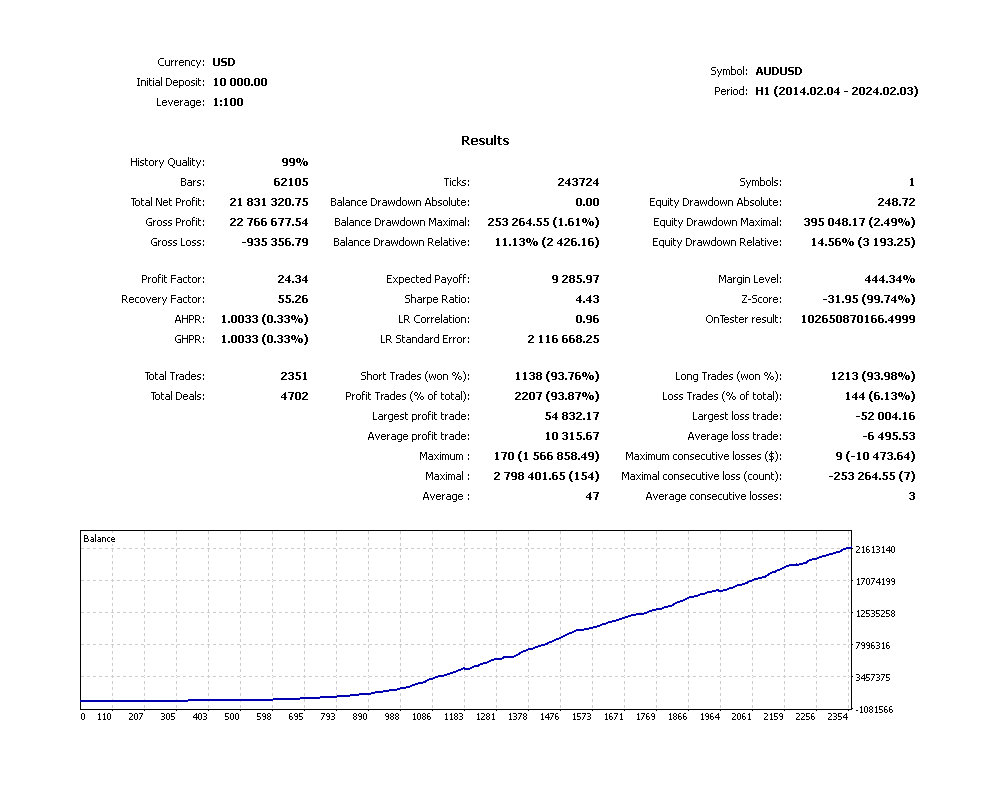The height and width of the screenshot is (788, 1000).
Task: Click y-axis label 17074199
Action: (875, 581)
